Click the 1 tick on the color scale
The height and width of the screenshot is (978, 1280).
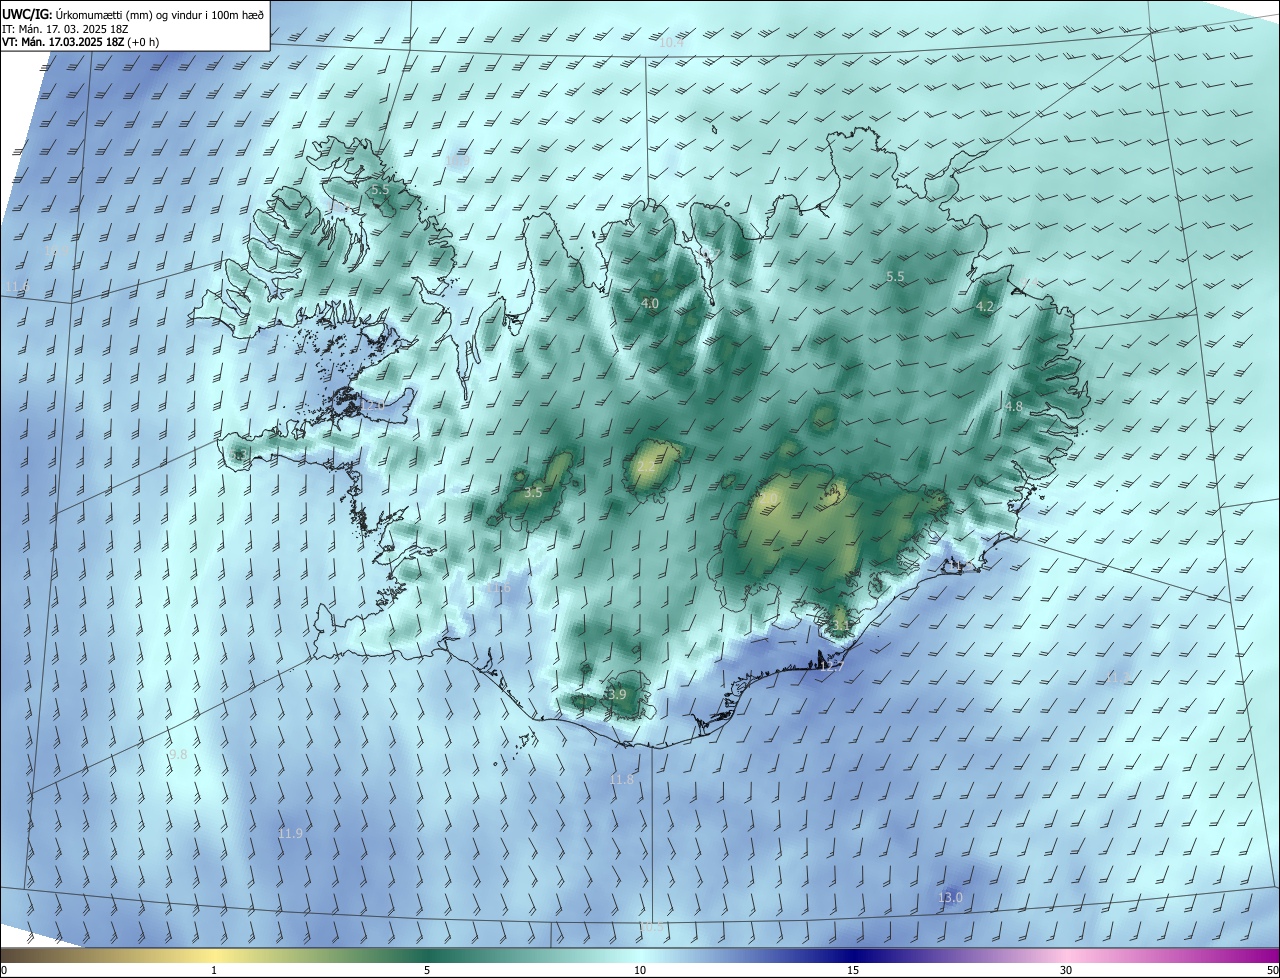pyautogui.click(x=214, y=970)
